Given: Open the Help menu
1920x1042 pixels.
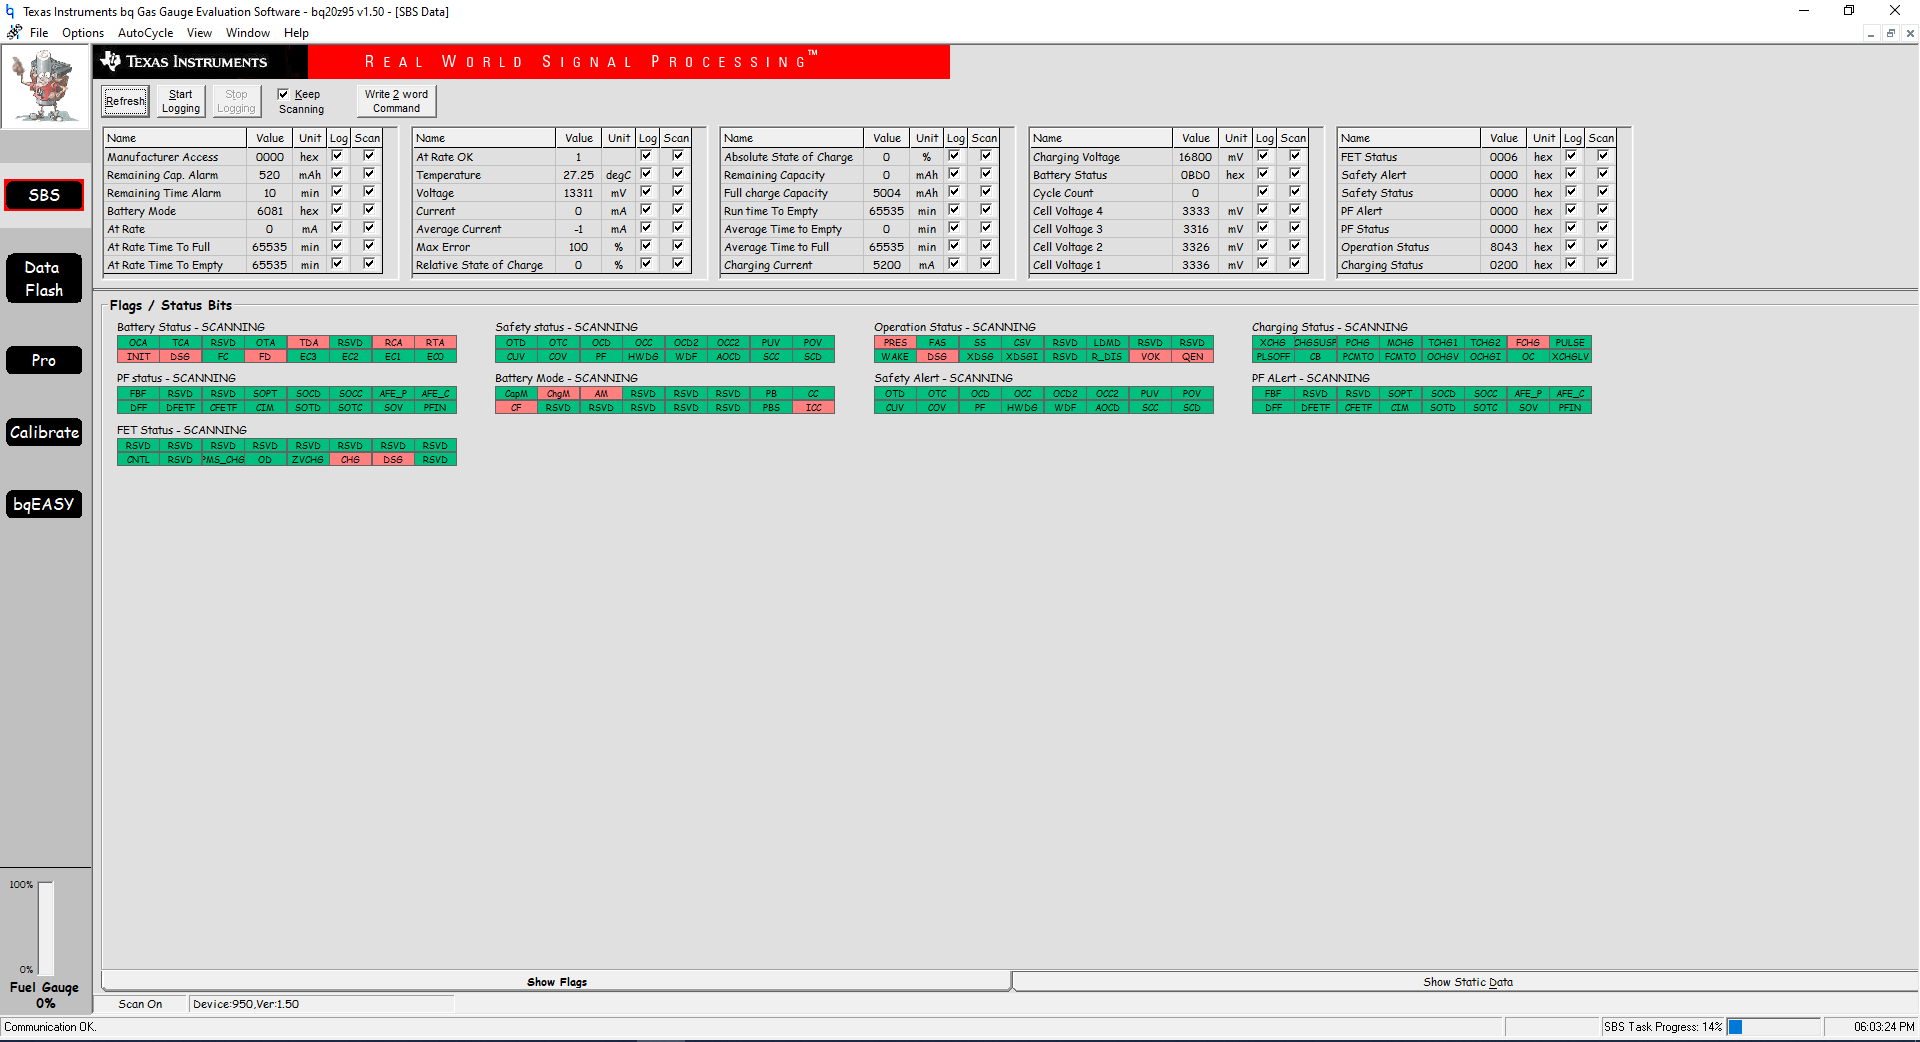Looking at the screenshot, I should (296, 32).
